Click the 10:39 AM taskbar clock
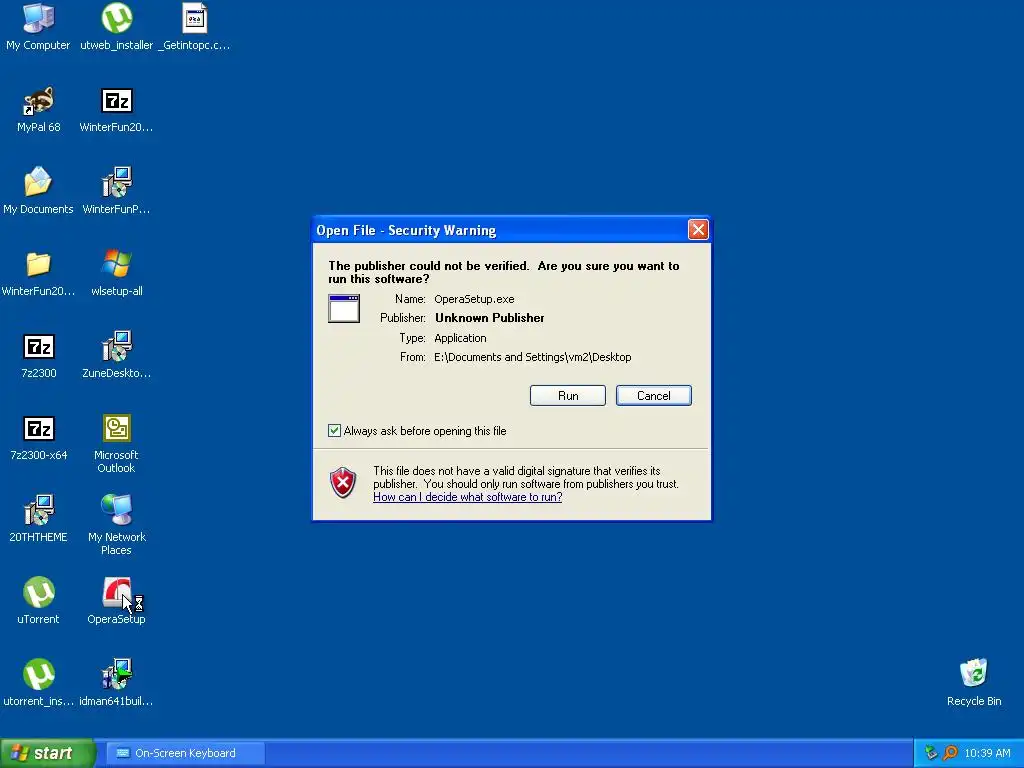This screenshot has width=1024, height=768. [x=987, y=753]
